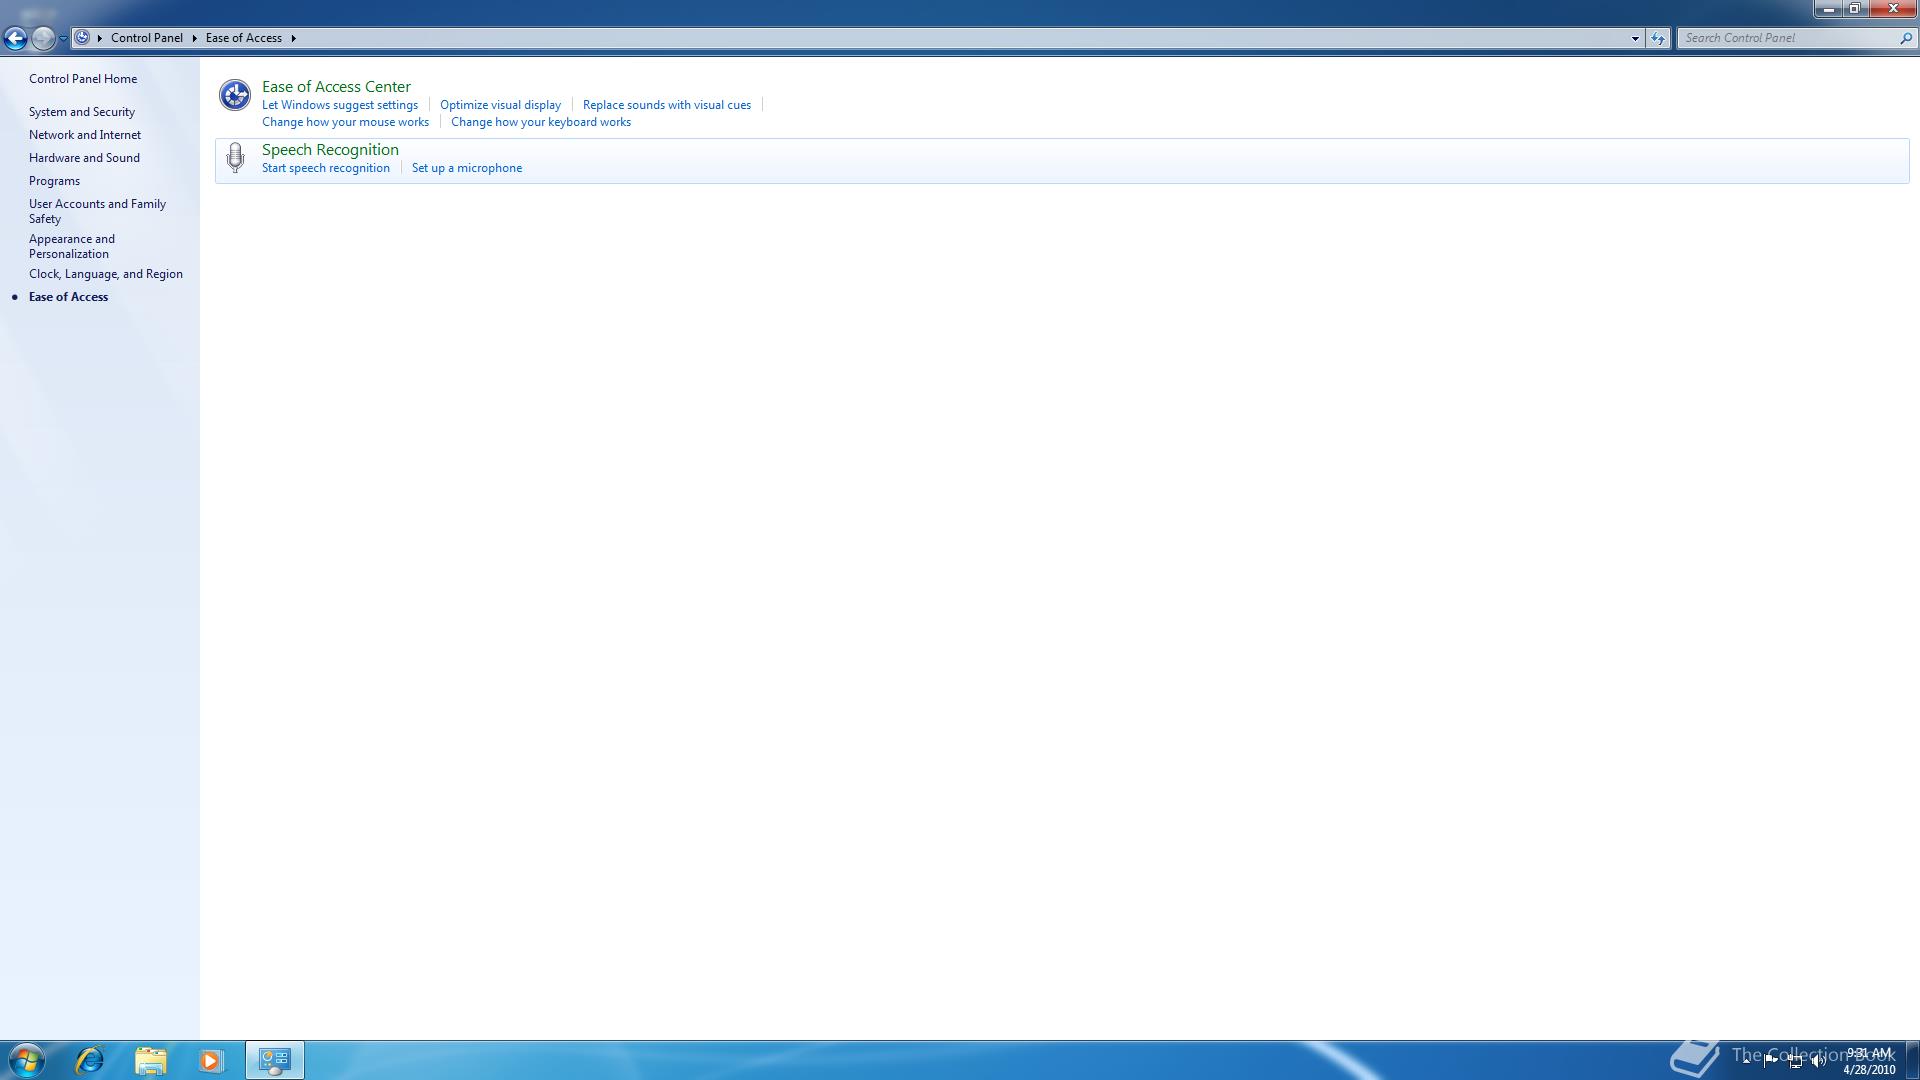The width and height of the screenshot is (1920, 1080).
Task: Click the Speech Recognition microphone icon
Action: (x=235, y=157)
